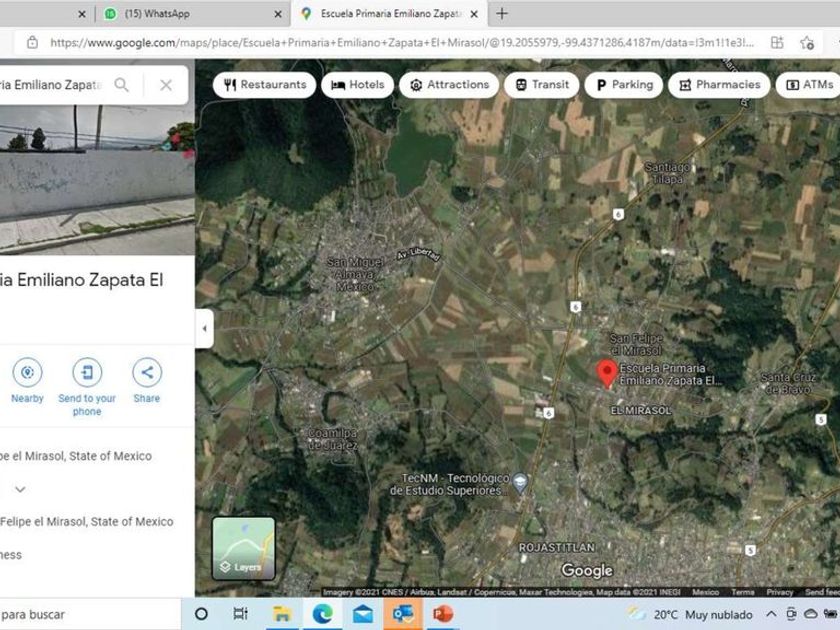Open the street view photo of the school
840x630 pixels.
(x=97, y=179)
